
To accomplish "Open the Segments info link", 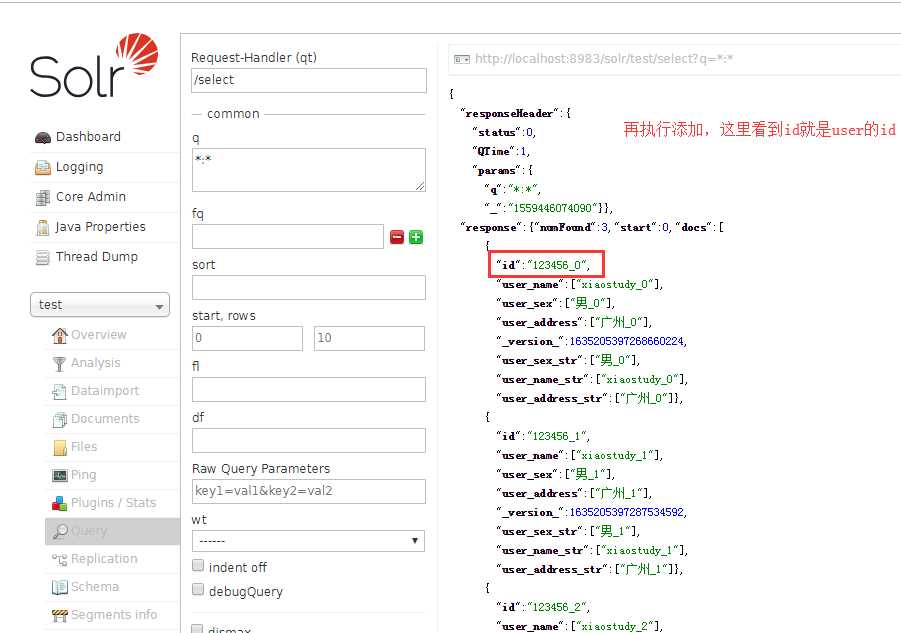I will [114, 615].
